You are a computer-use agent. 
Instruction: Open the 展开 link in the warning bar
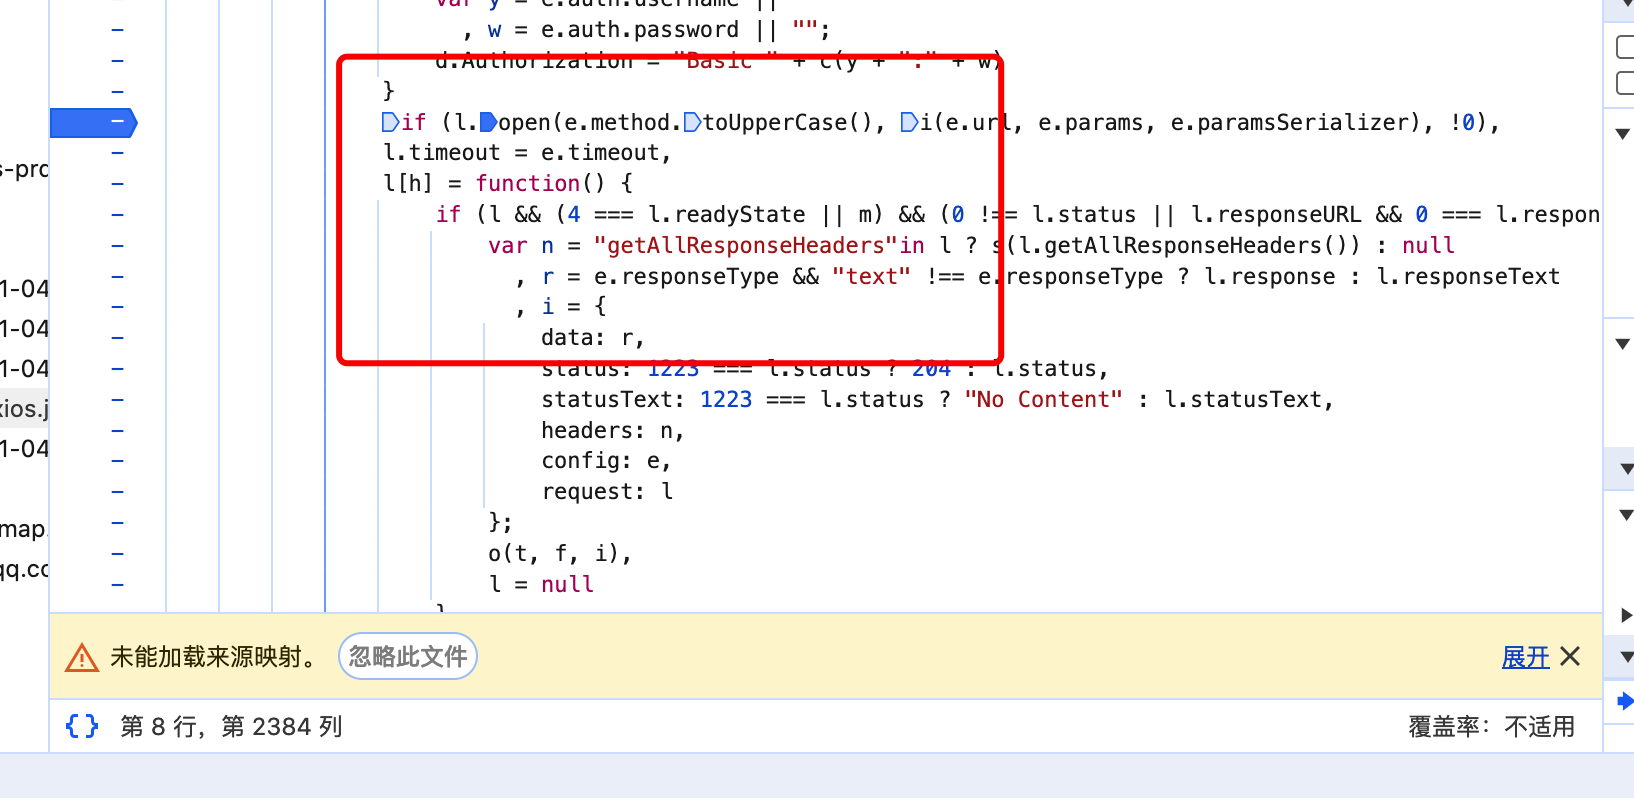[1525, 657]
